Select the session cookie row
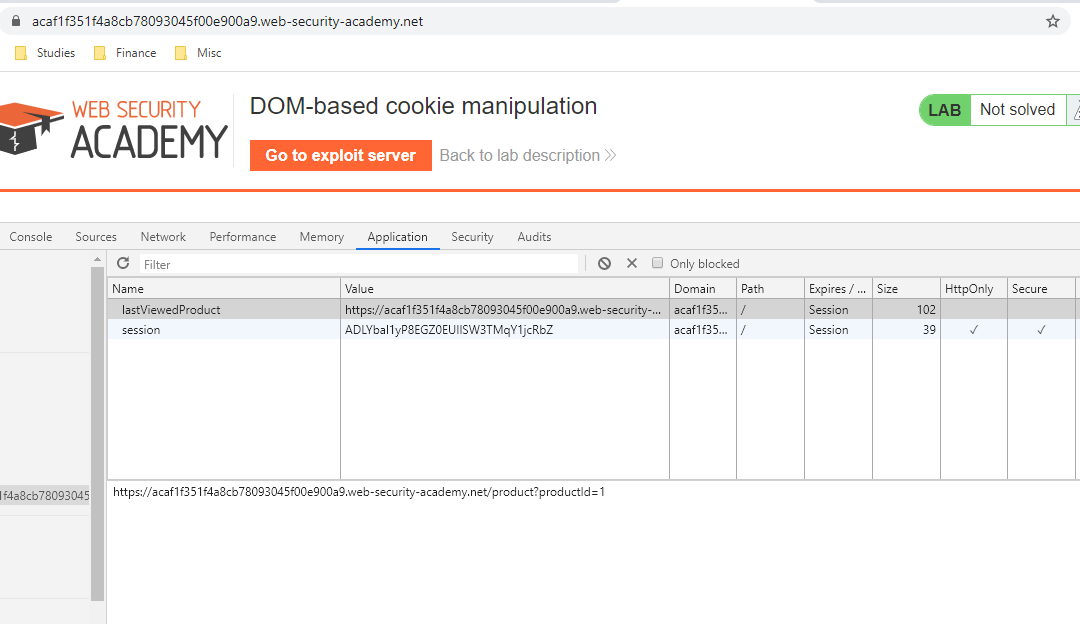 click(300, 329)
